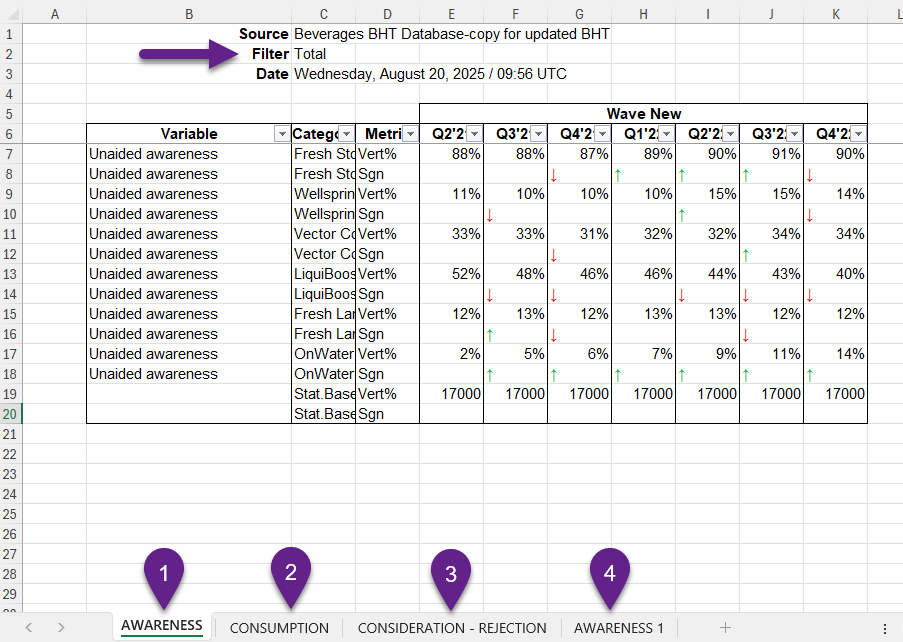This screenshot has width=903, height=642.
Task: Open the Variable column filter dropdown
Action: 280,134
